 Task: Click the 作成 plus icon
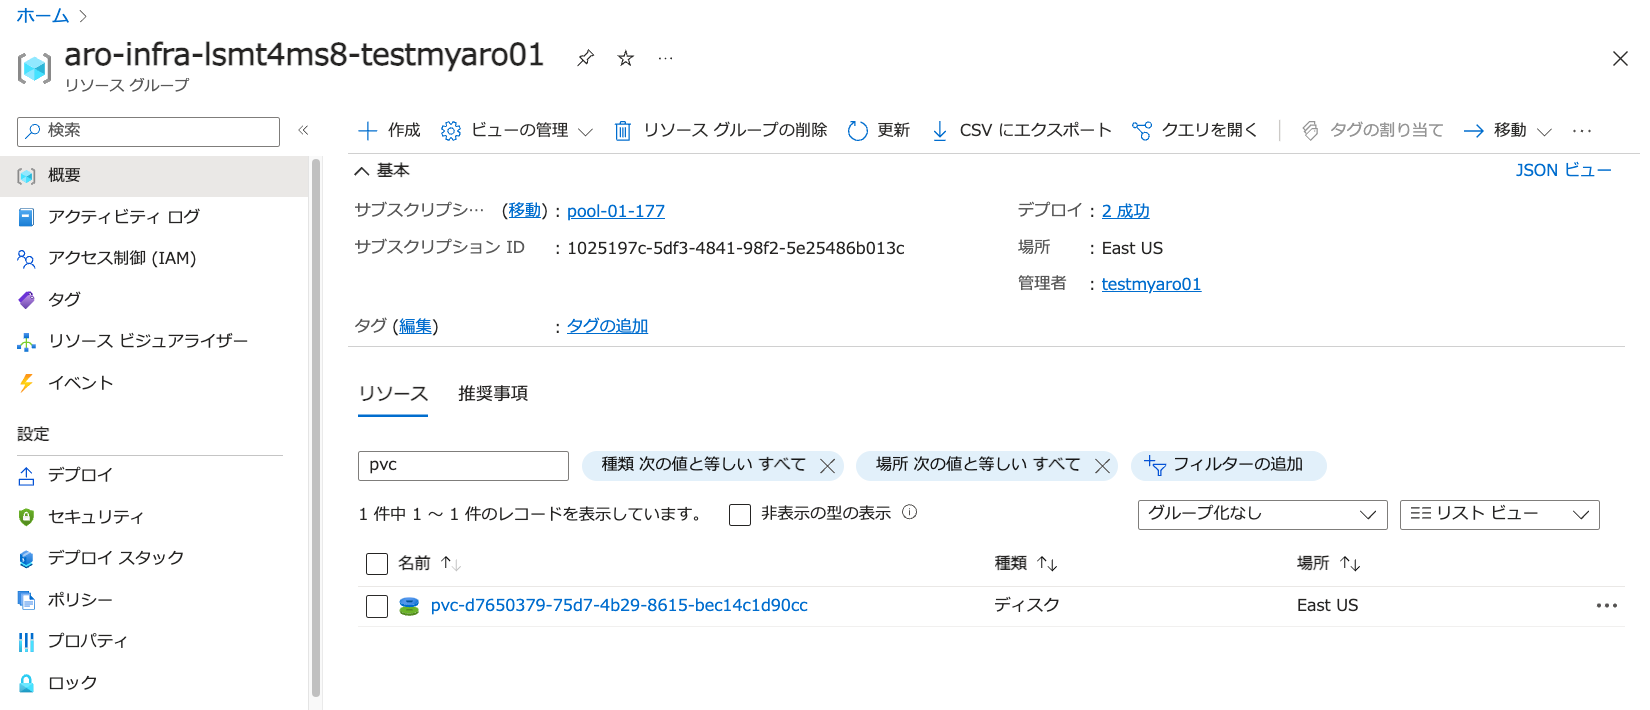click(x=367, y=131)
